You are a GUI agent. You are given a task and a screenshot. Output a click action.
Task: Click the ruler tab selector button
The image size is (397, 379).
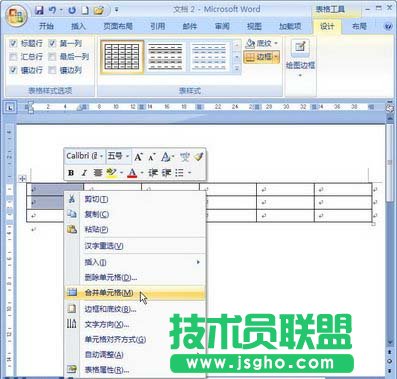click(11, 107)
